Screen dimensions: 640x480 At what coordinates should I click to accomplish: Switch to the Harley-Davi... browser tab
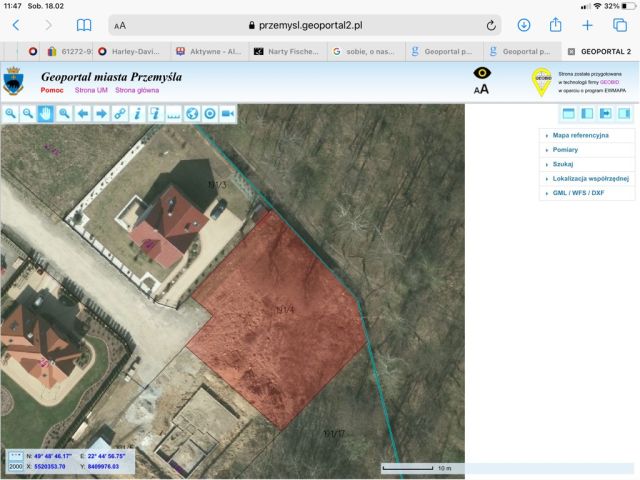pos(131,51)
